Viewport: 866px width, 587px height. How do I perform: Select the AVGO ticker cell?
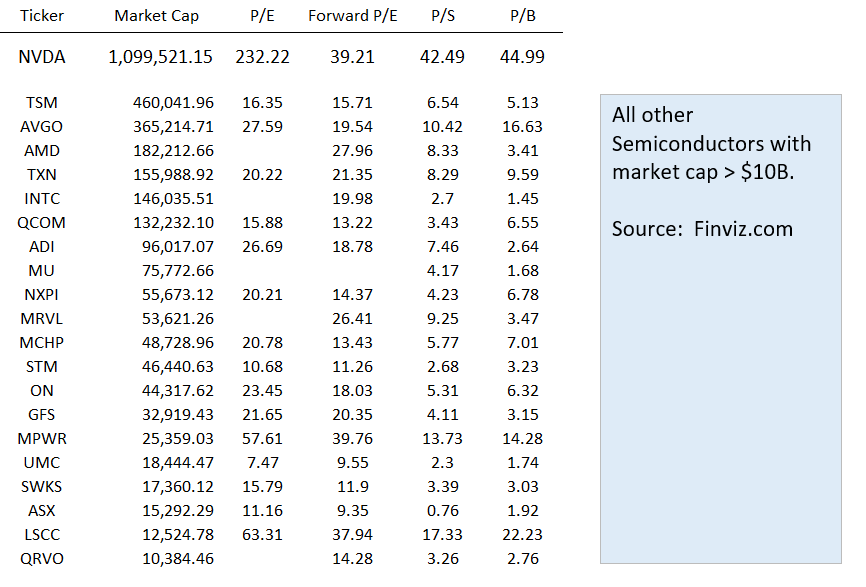tap(42, 127)
